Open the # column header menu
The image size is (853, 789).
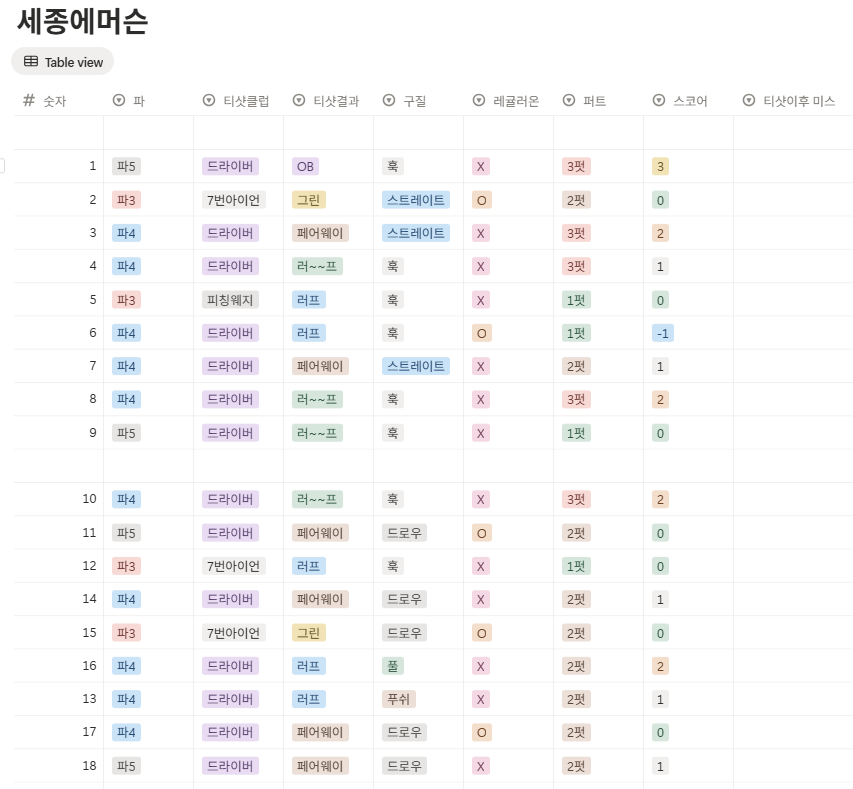click(30, 100)
